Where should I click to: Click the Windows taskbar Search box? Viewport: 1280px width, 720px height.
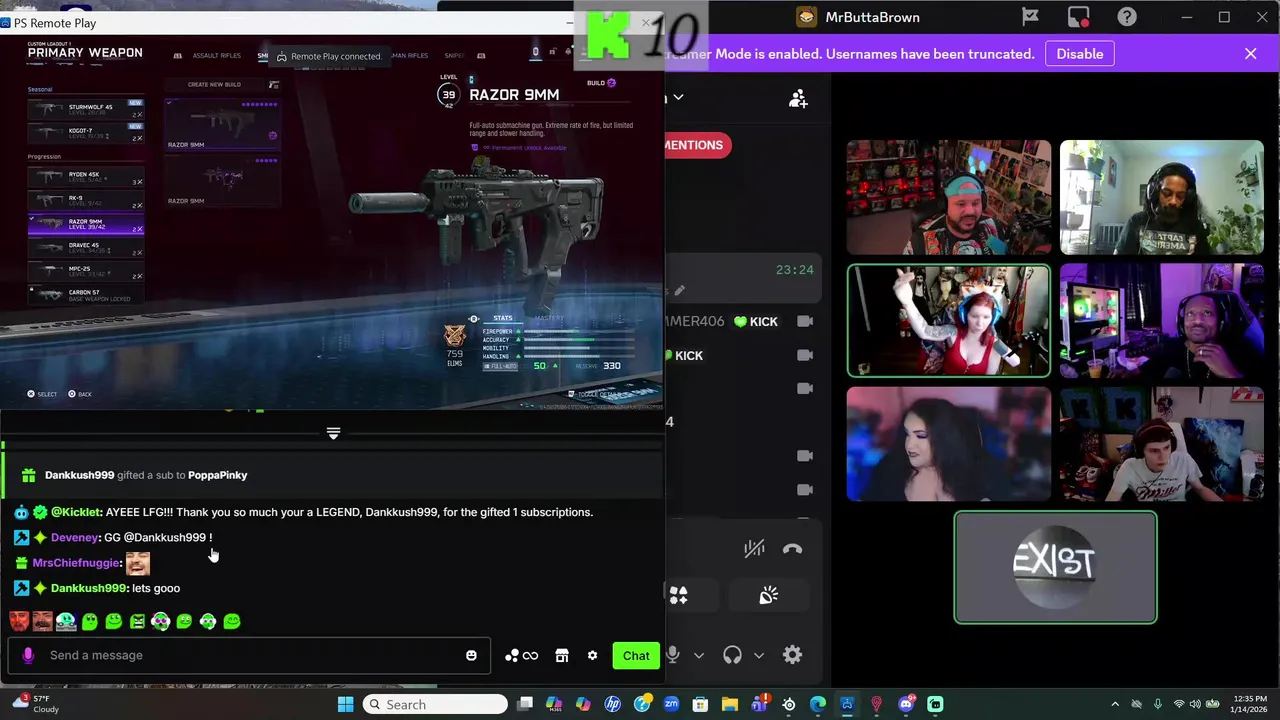coord(435,704)
